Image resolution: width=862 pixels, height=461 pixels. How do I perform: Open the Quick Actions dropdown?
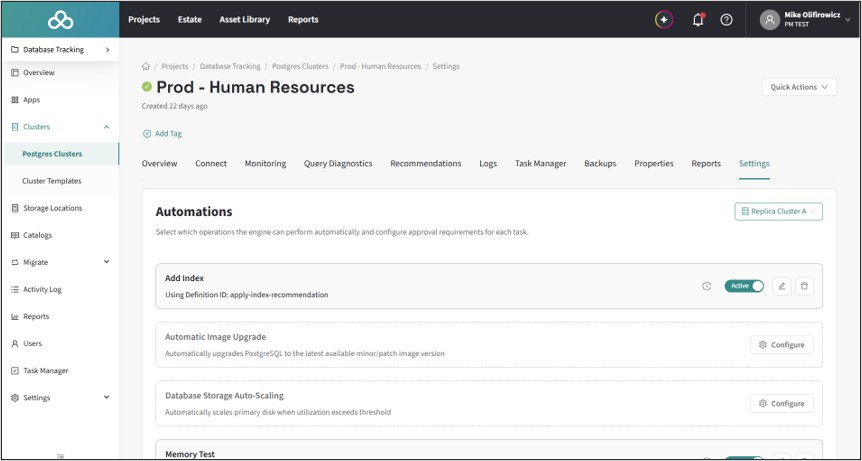pos(799,87)
